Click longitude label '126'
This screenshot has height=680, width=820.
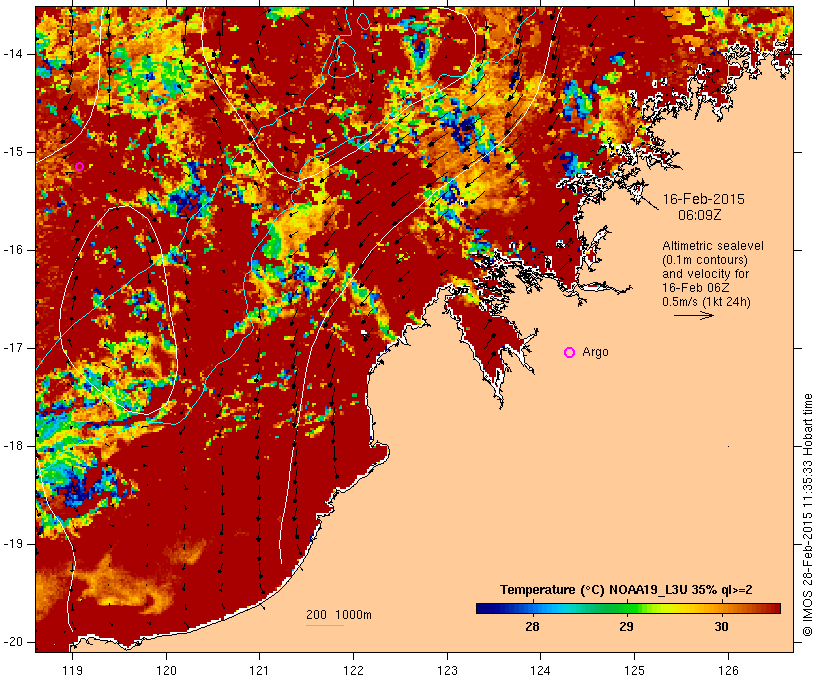(x=728, y=671)
